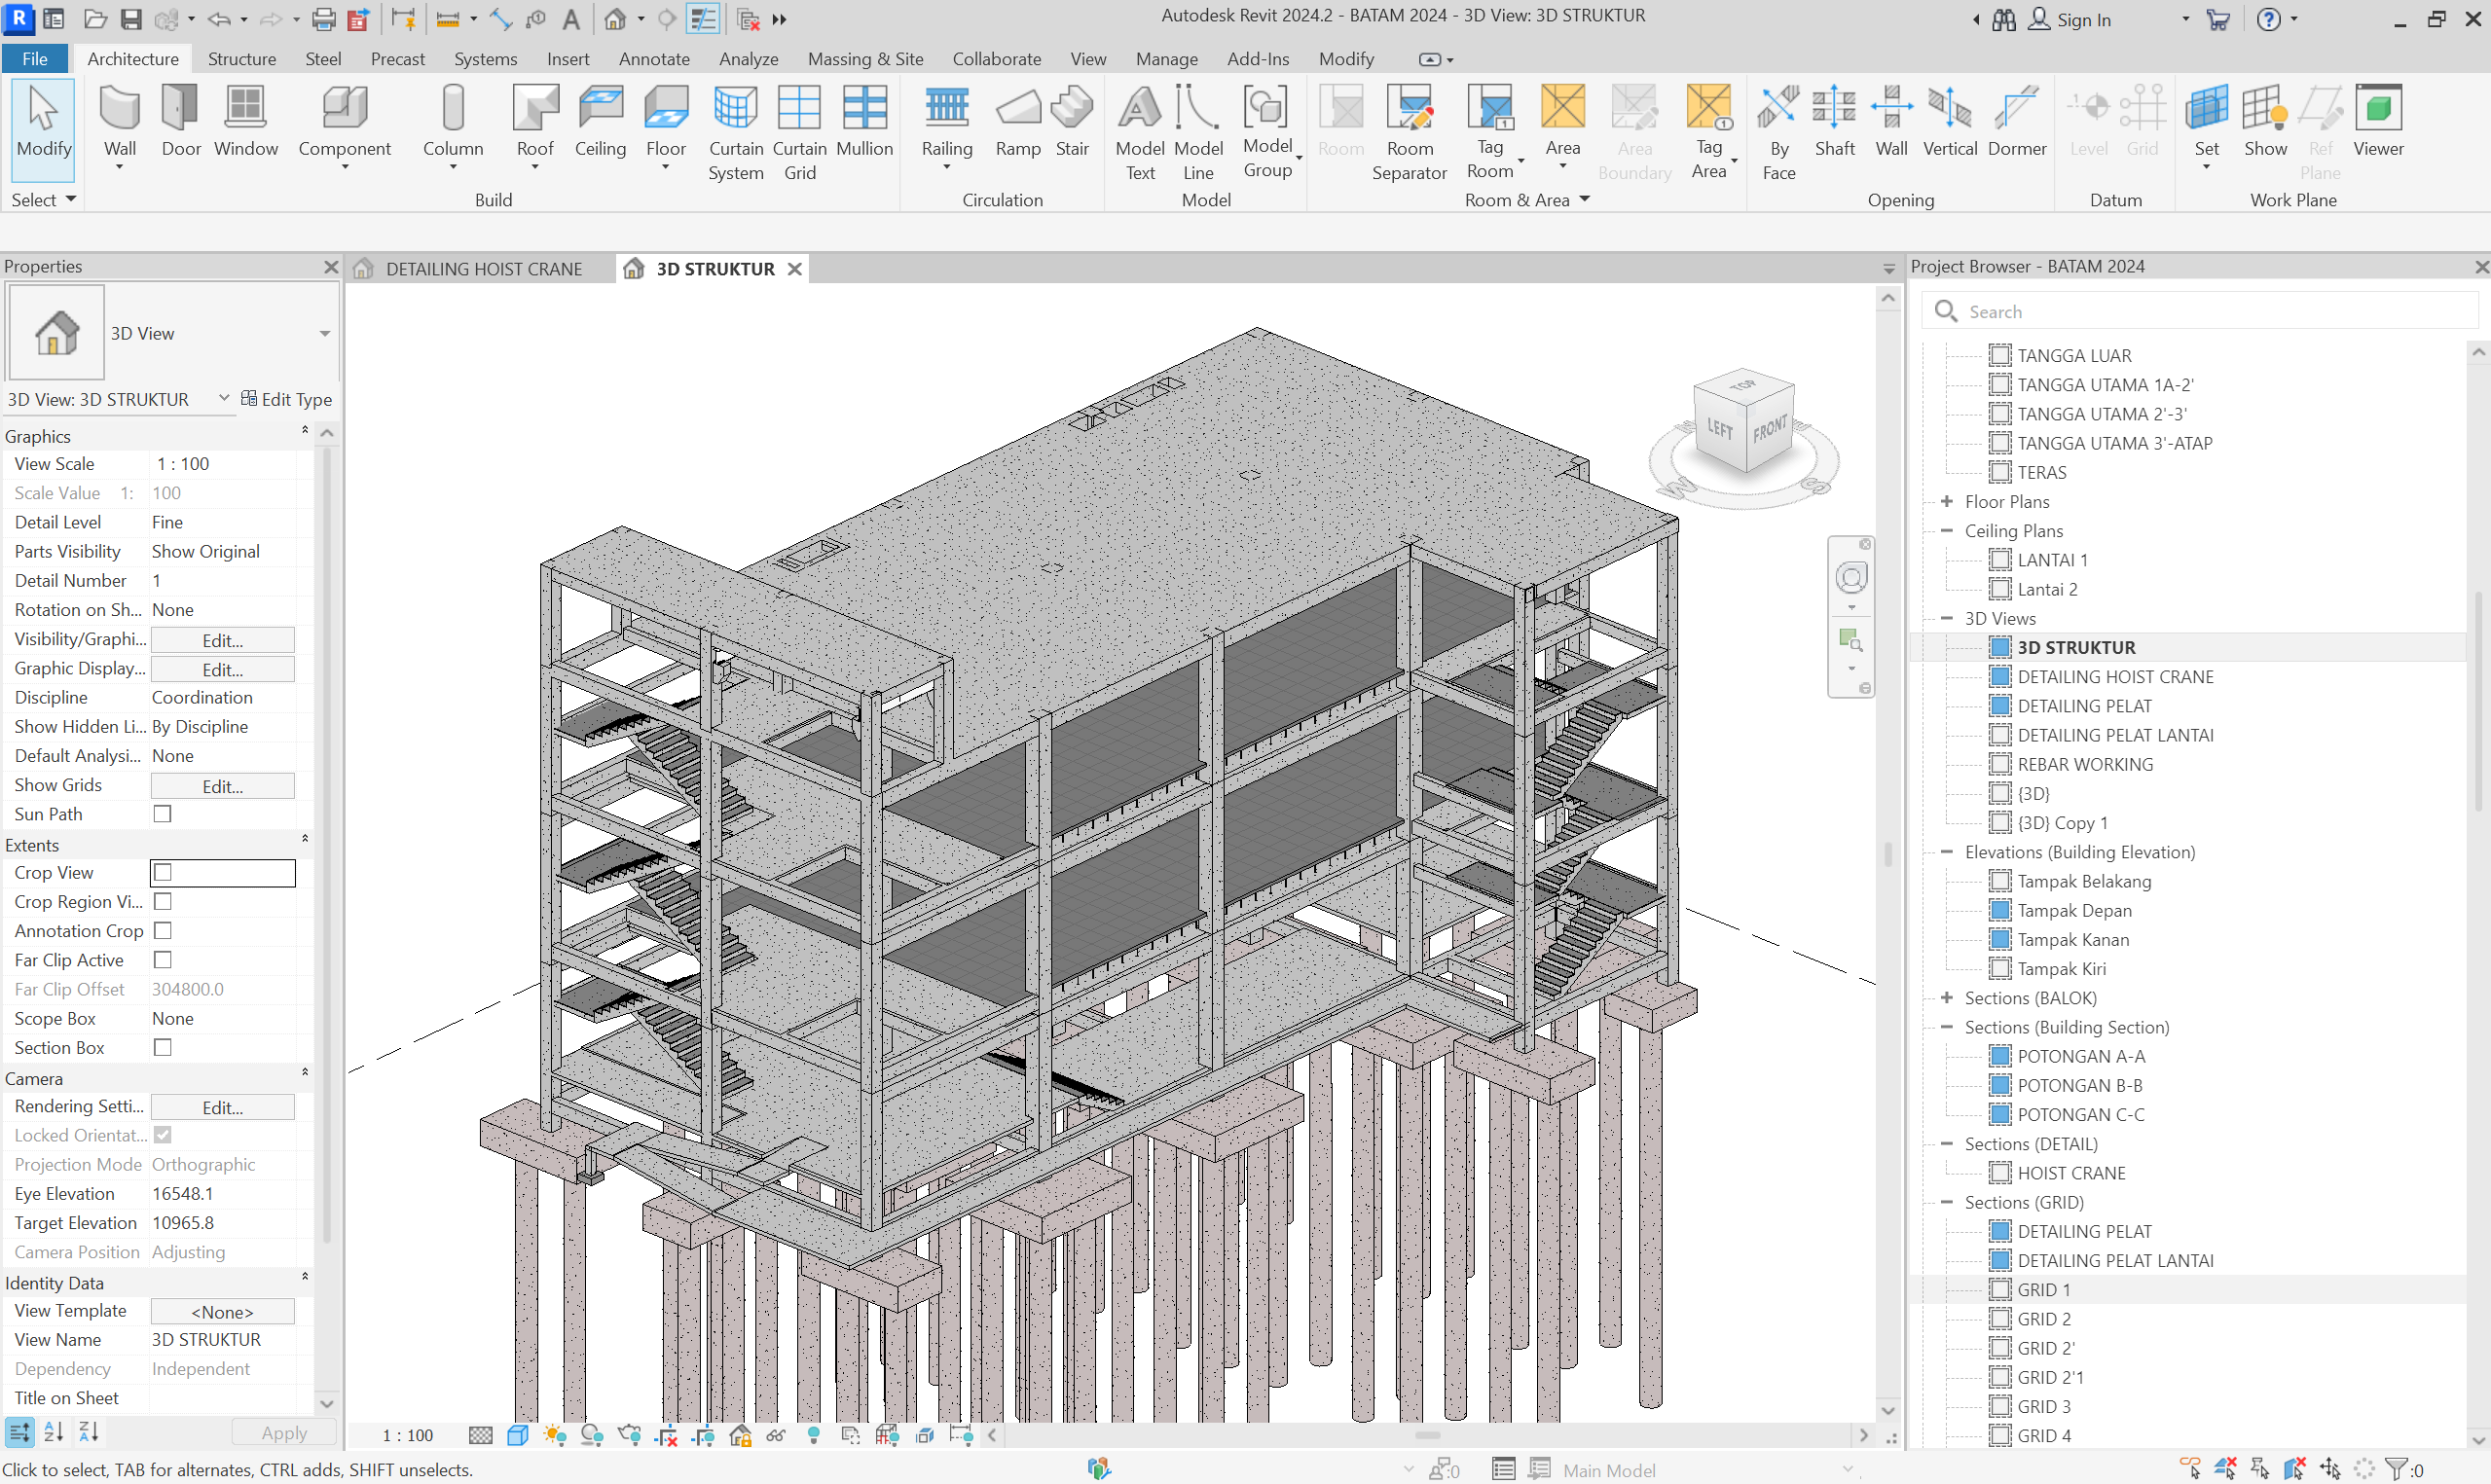Click Edit for Visibility/Graphics overrides
Screen dimensions: 2491x1484
(x=222, y=640)
